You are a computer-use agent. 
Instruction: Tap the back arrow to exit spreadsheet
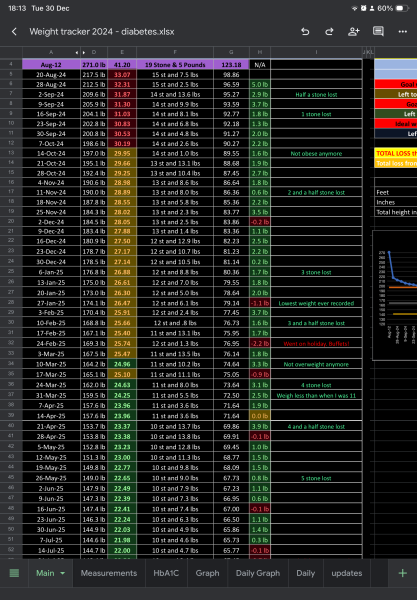pos(14,32)
